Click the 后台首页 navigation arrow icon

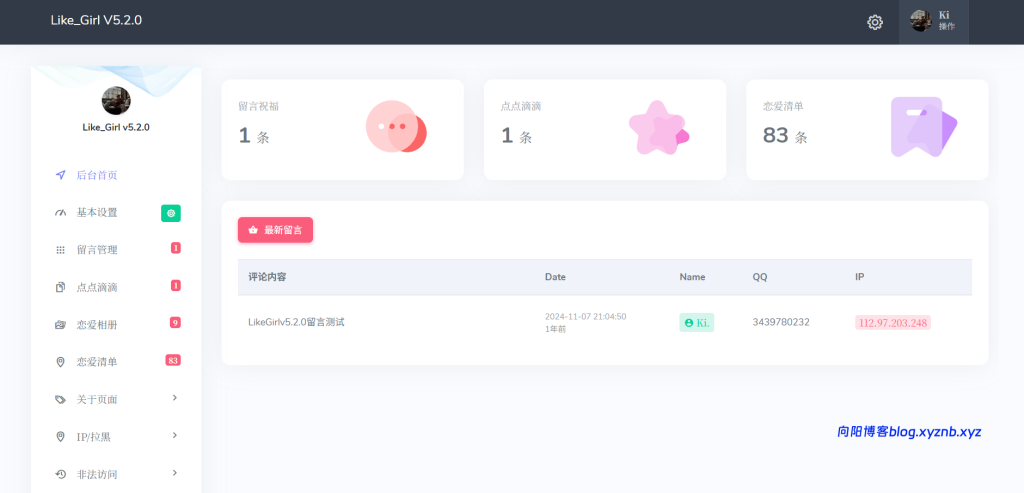tap(61, 175)
